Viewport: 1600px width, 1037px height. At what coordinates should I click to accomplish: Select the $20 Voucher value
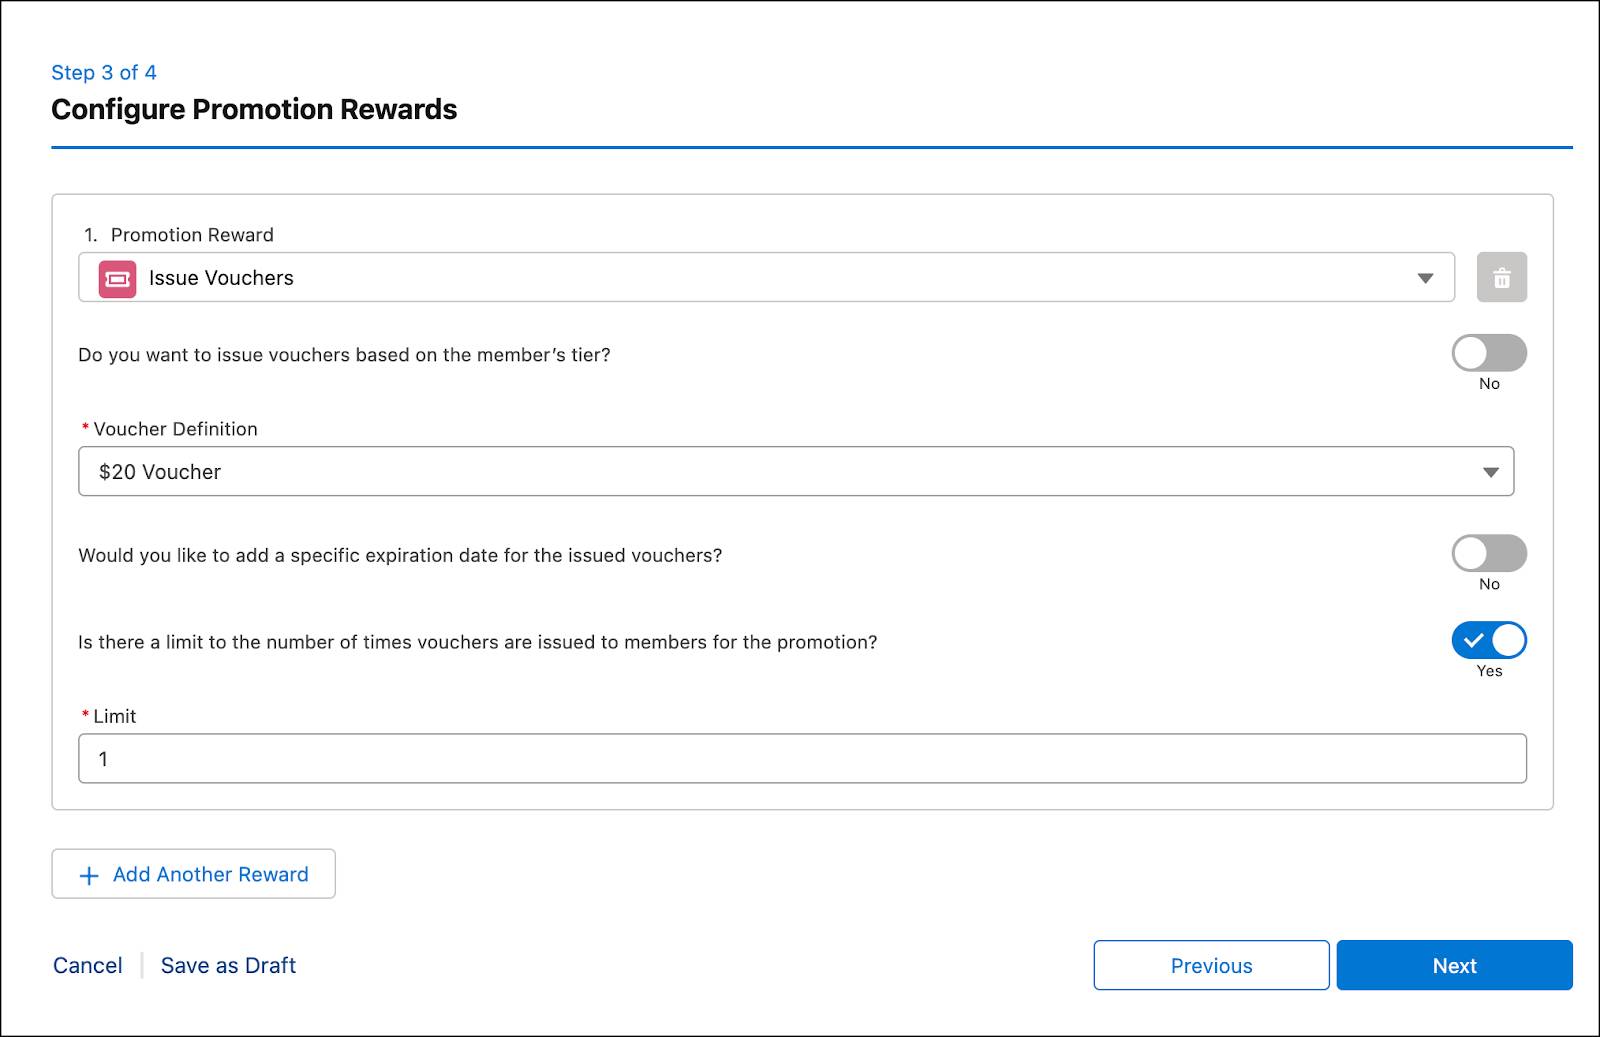pos(160,471)
